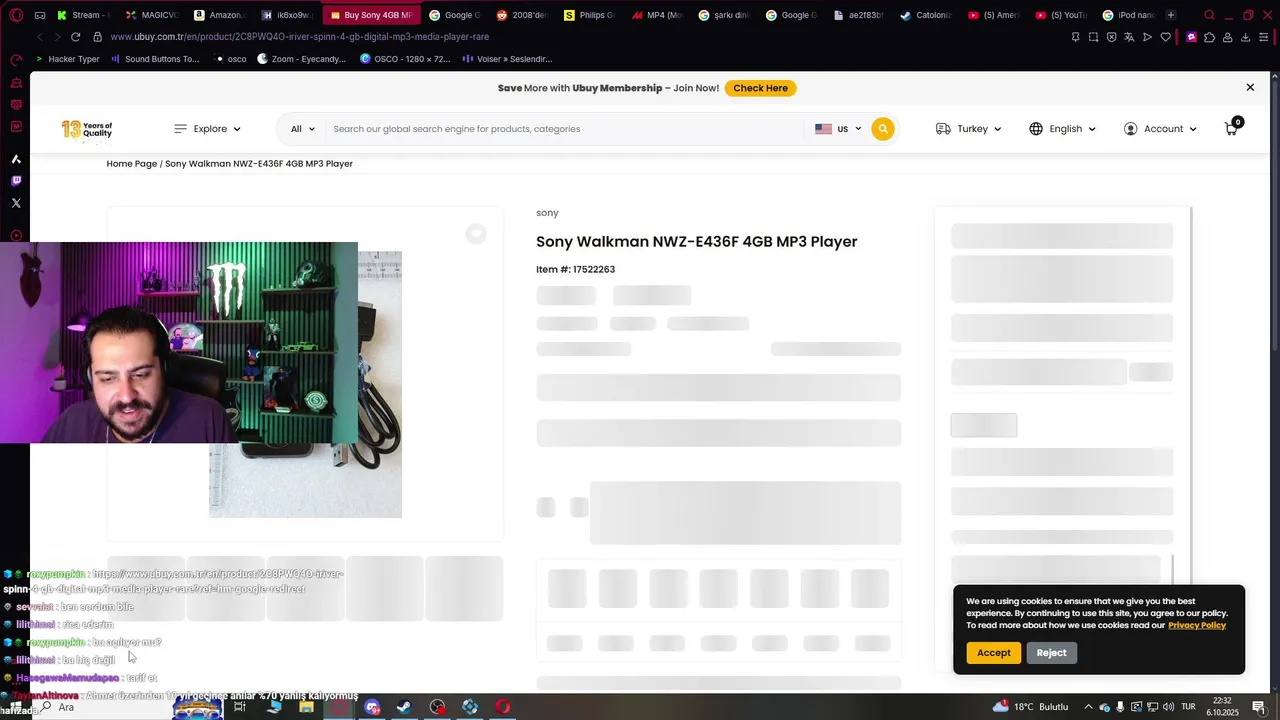Click the product title Sony Walkman NWZ-E436F

[697, 242]
